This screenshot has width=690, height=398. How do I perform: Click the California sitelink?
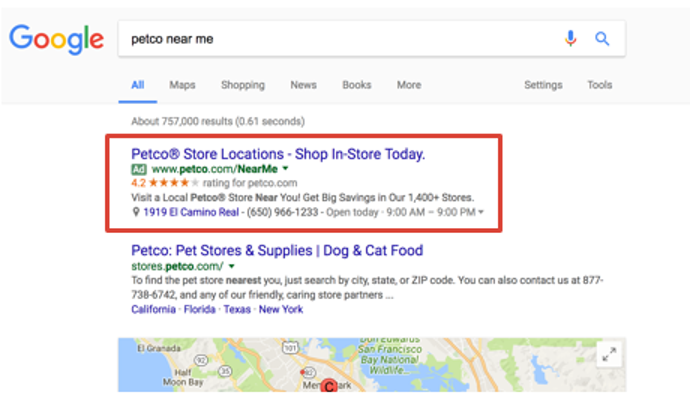pos(153,310)
